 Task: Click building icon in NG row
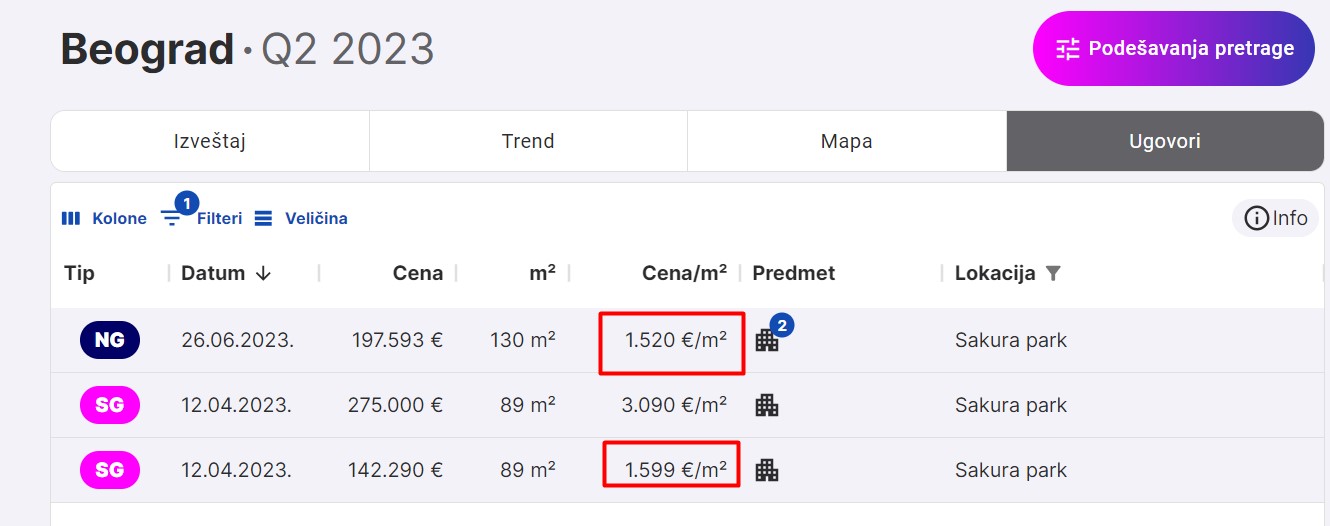pyautogui.click(x=767, y=340)
